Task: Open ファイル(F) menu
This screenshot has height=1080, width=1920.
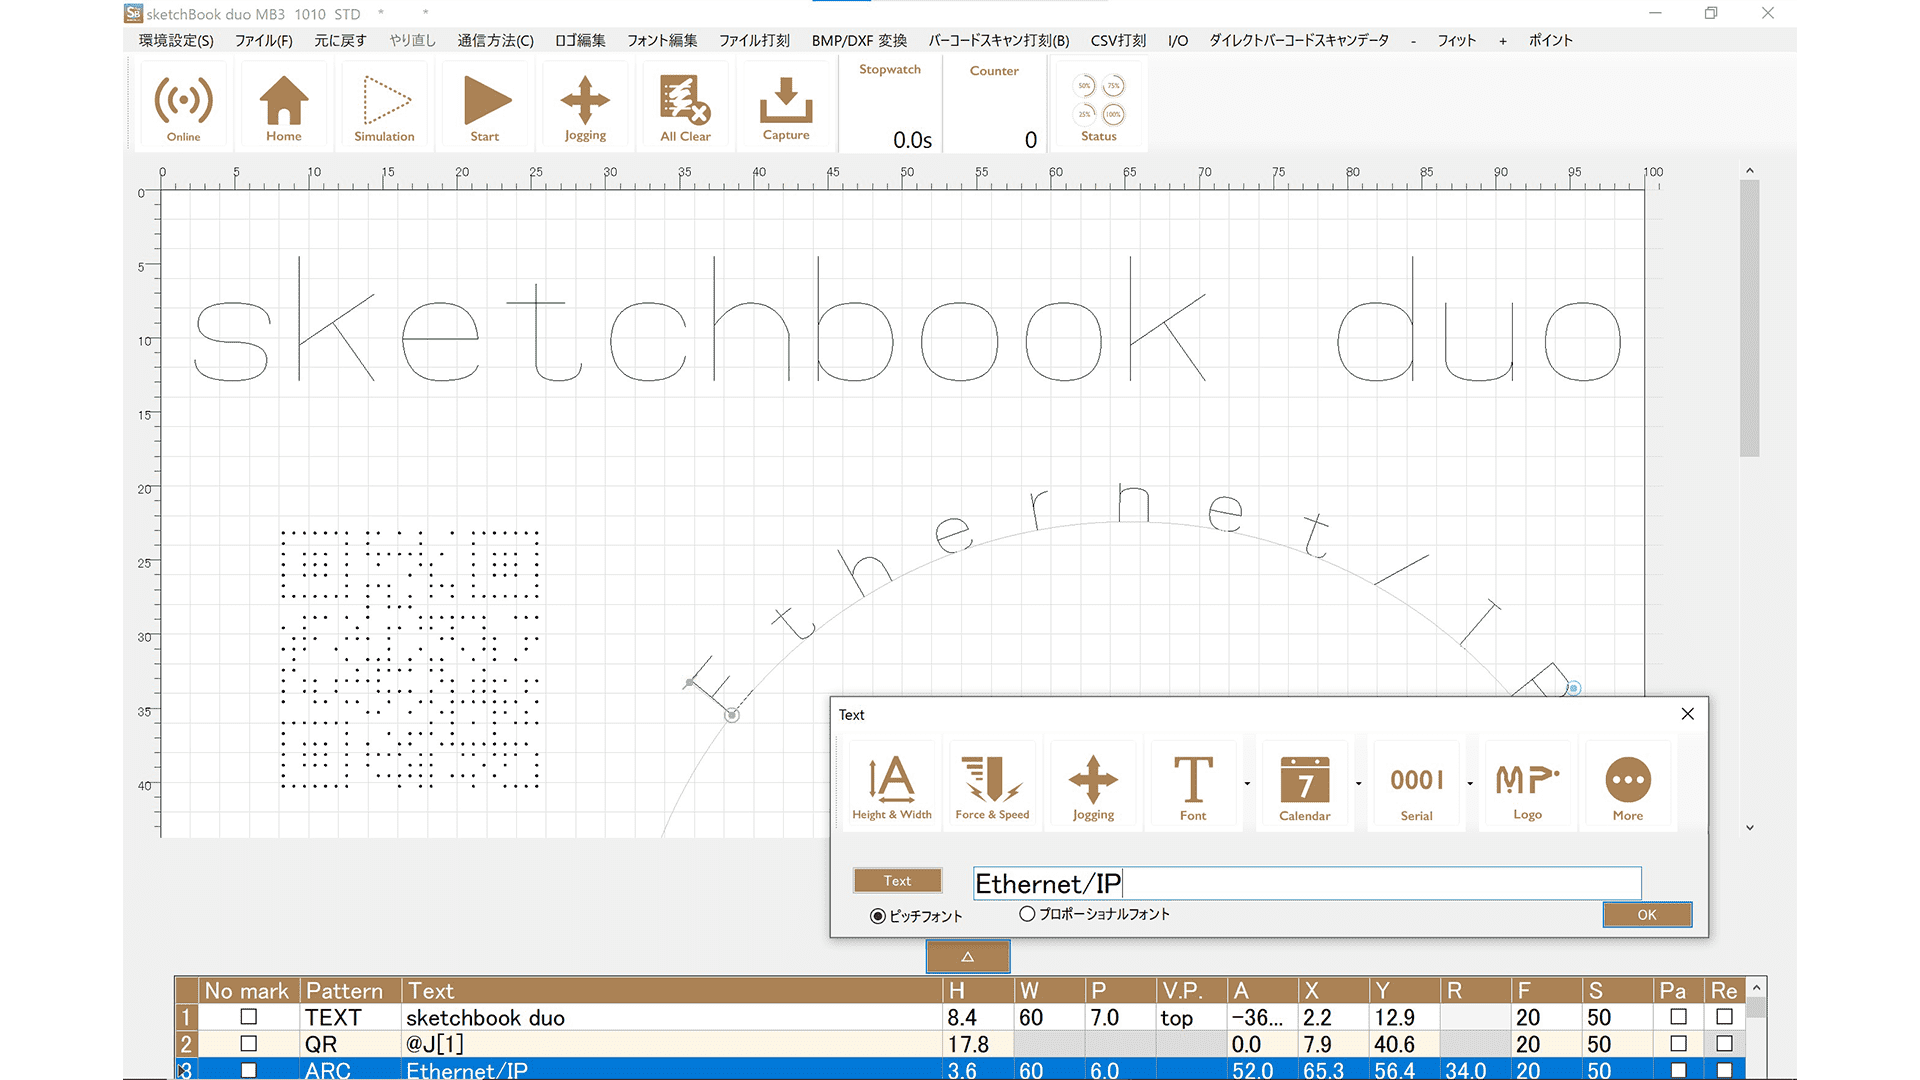Action: pos(264,40)
